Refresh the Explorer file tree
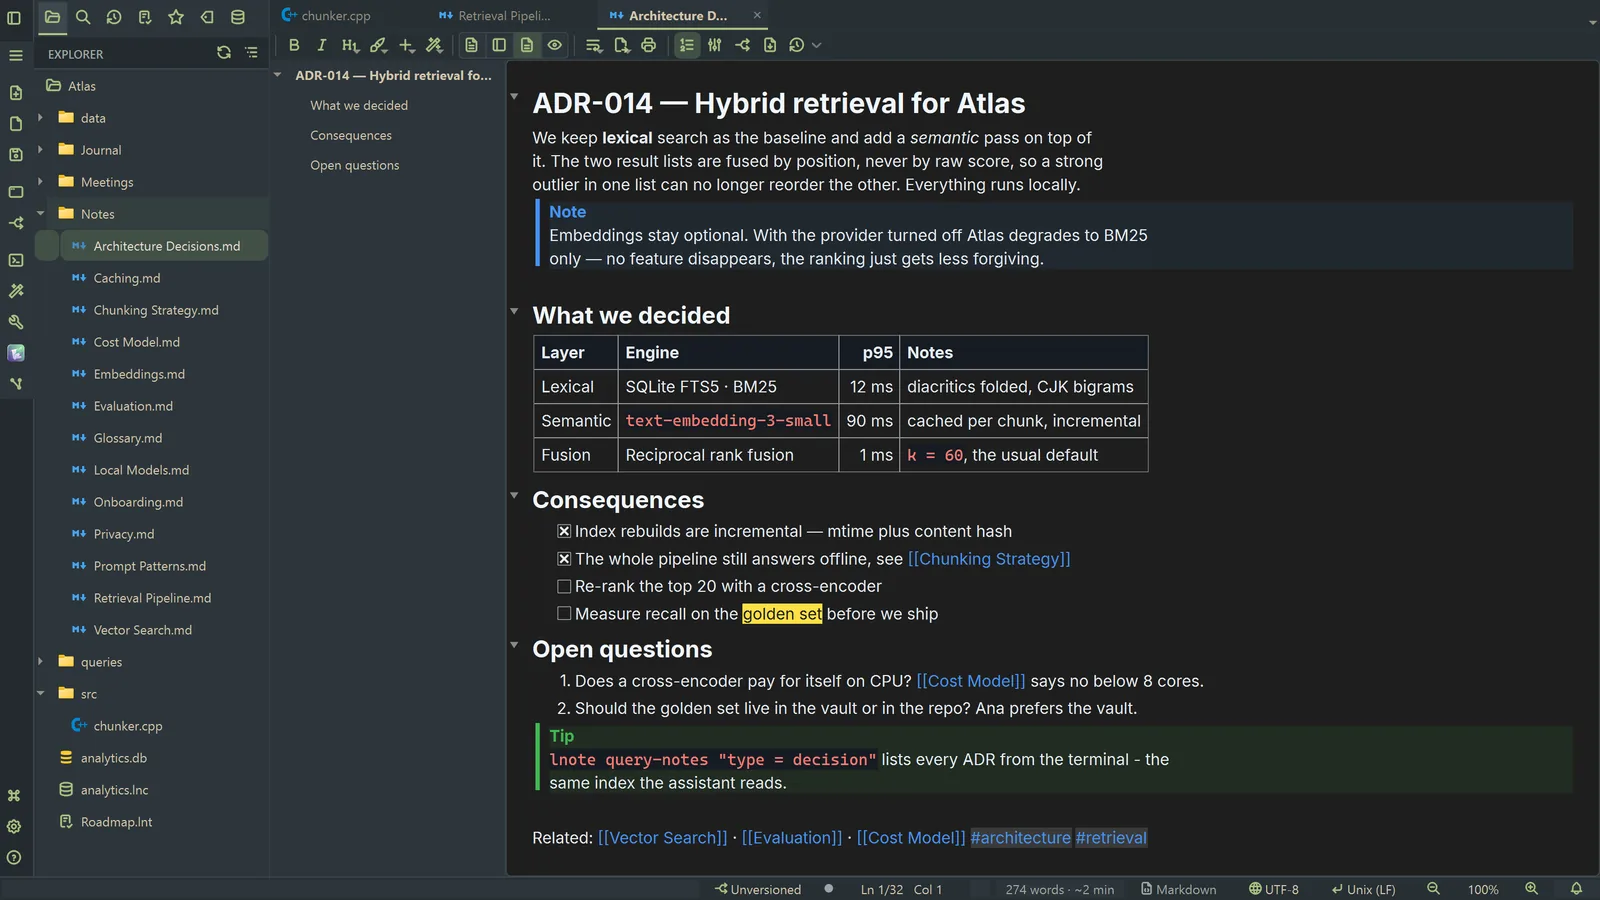Image resolution: width=1600 pixels, height=900 pixels. [x=224, y=53]
